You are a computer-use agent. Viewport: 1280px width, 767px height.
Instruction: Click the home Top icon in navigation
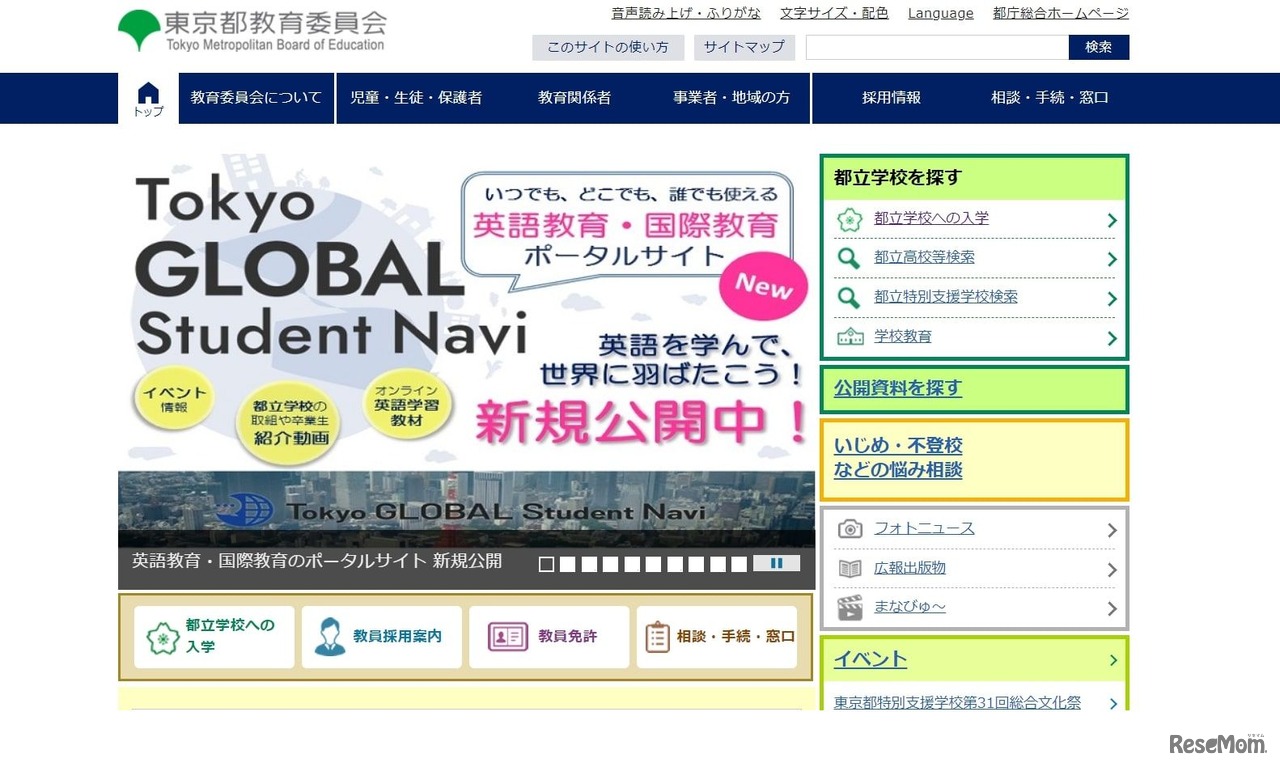click(148, 99)
